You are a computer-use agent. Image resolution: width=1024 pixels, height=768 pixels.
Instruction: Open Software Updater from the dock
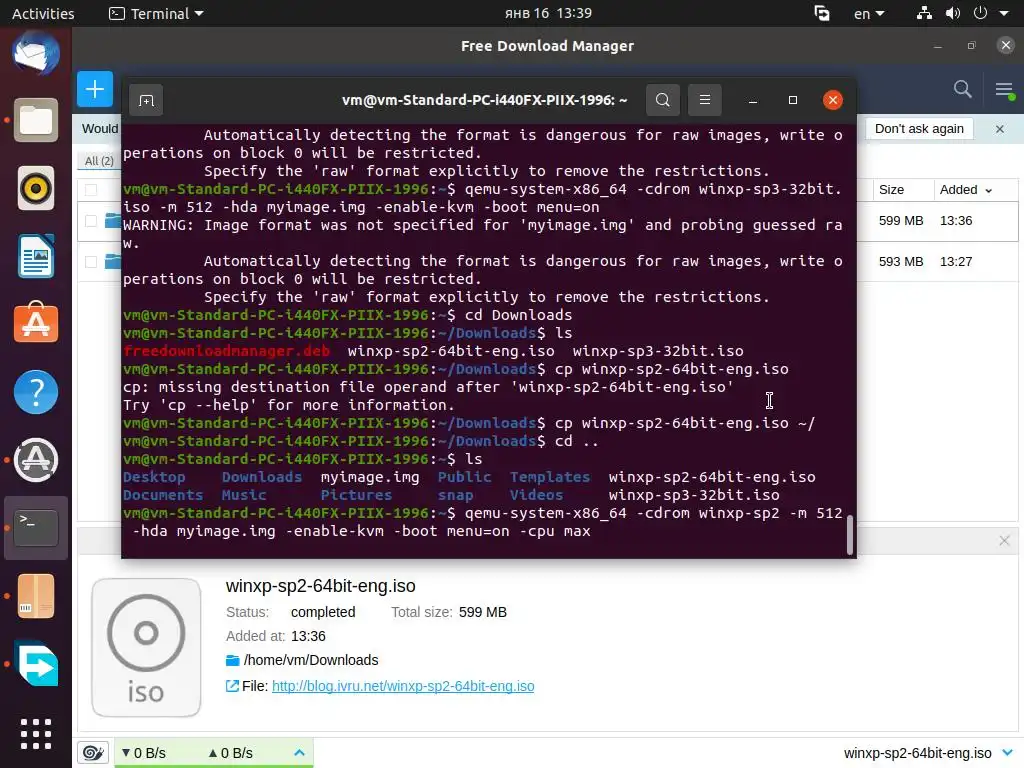click(x=36, y=460)
